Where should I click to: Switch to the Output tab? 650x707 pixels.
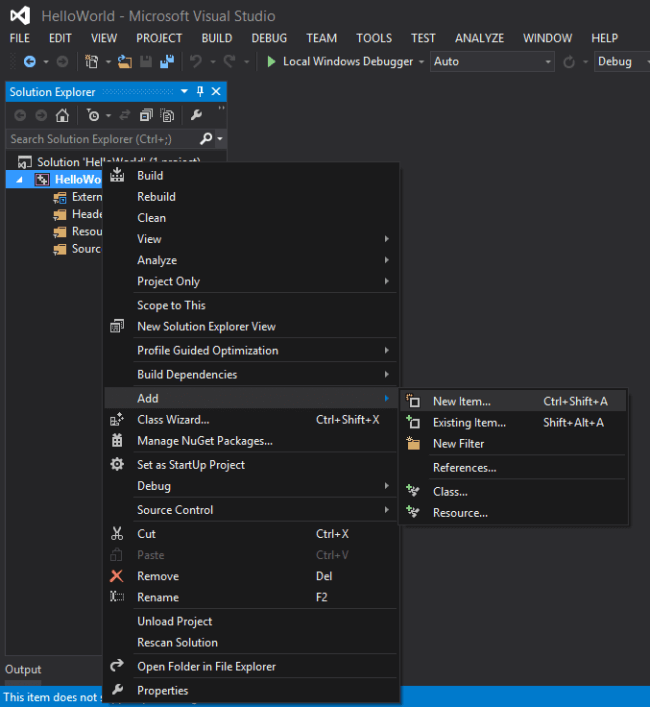point(23,670)
